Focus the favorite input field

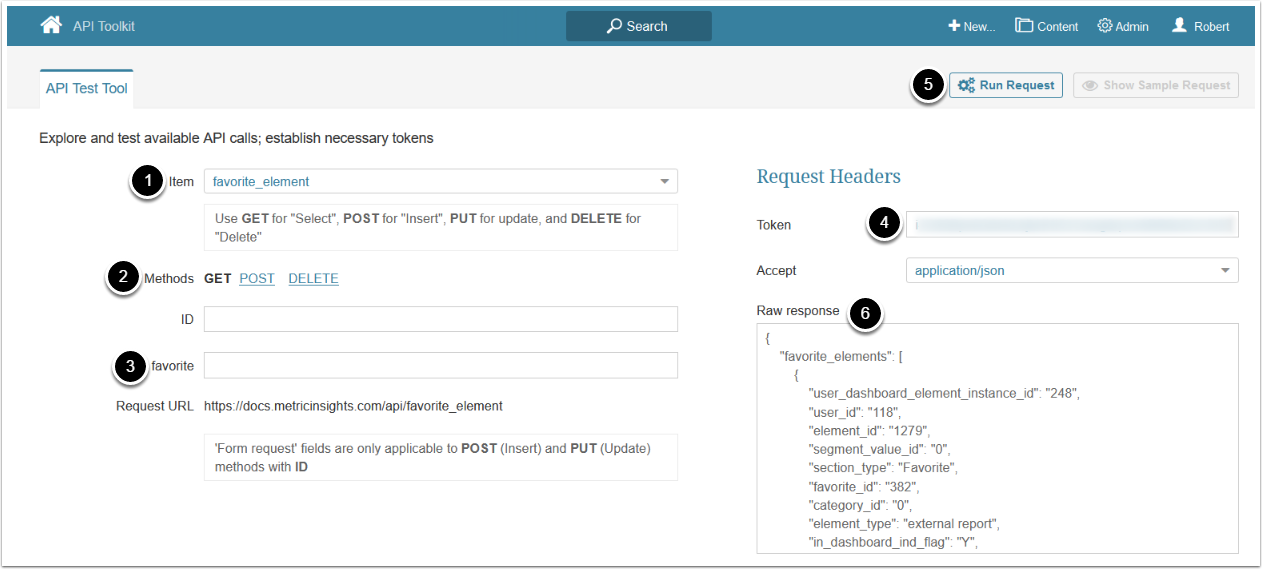tap(440, 366)
